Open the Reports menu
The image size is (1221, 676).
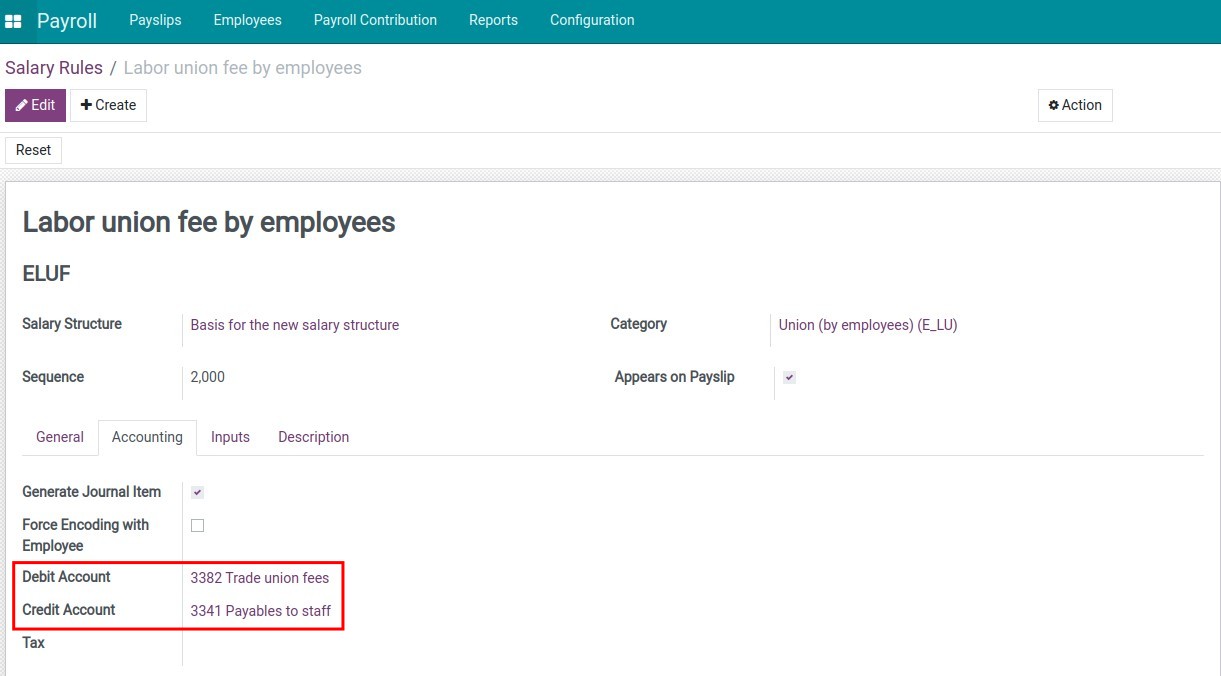493,20
